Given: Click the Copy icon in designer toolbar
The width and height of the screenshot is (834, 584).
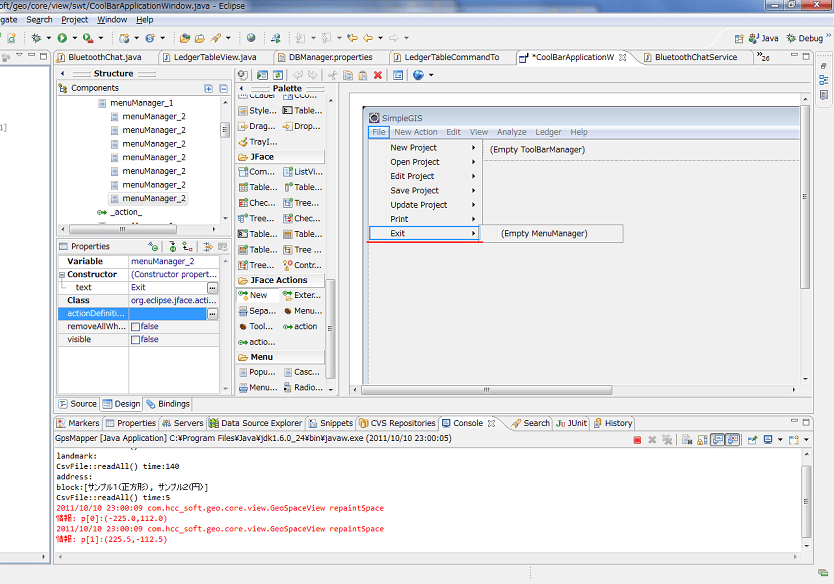Looking at the screenshot, I should tap(348, 75).
